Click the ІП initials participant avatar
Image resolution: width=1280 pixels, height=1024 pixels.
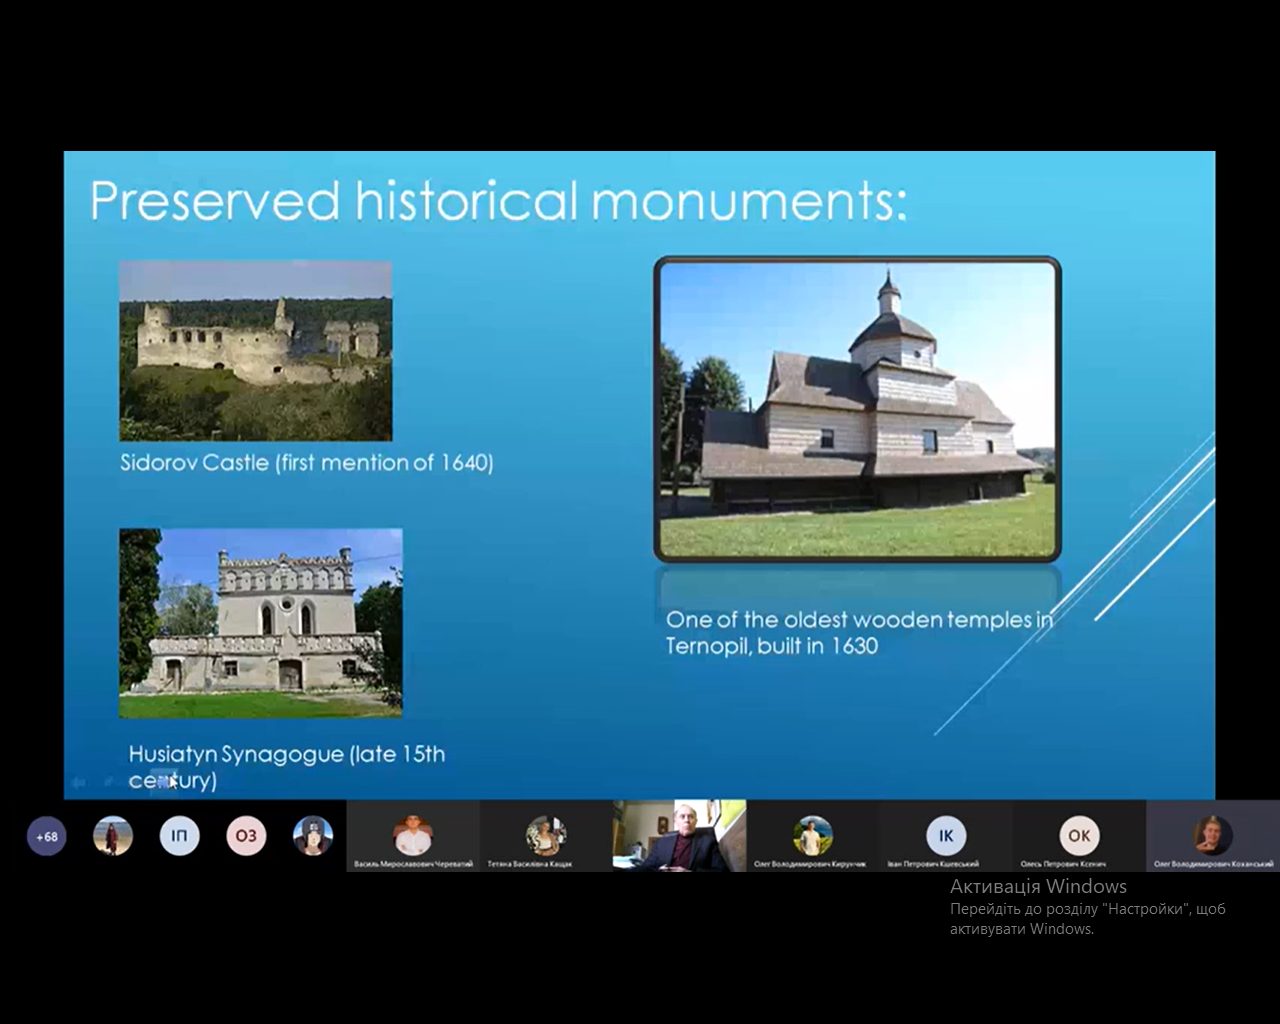coord(179,836)
